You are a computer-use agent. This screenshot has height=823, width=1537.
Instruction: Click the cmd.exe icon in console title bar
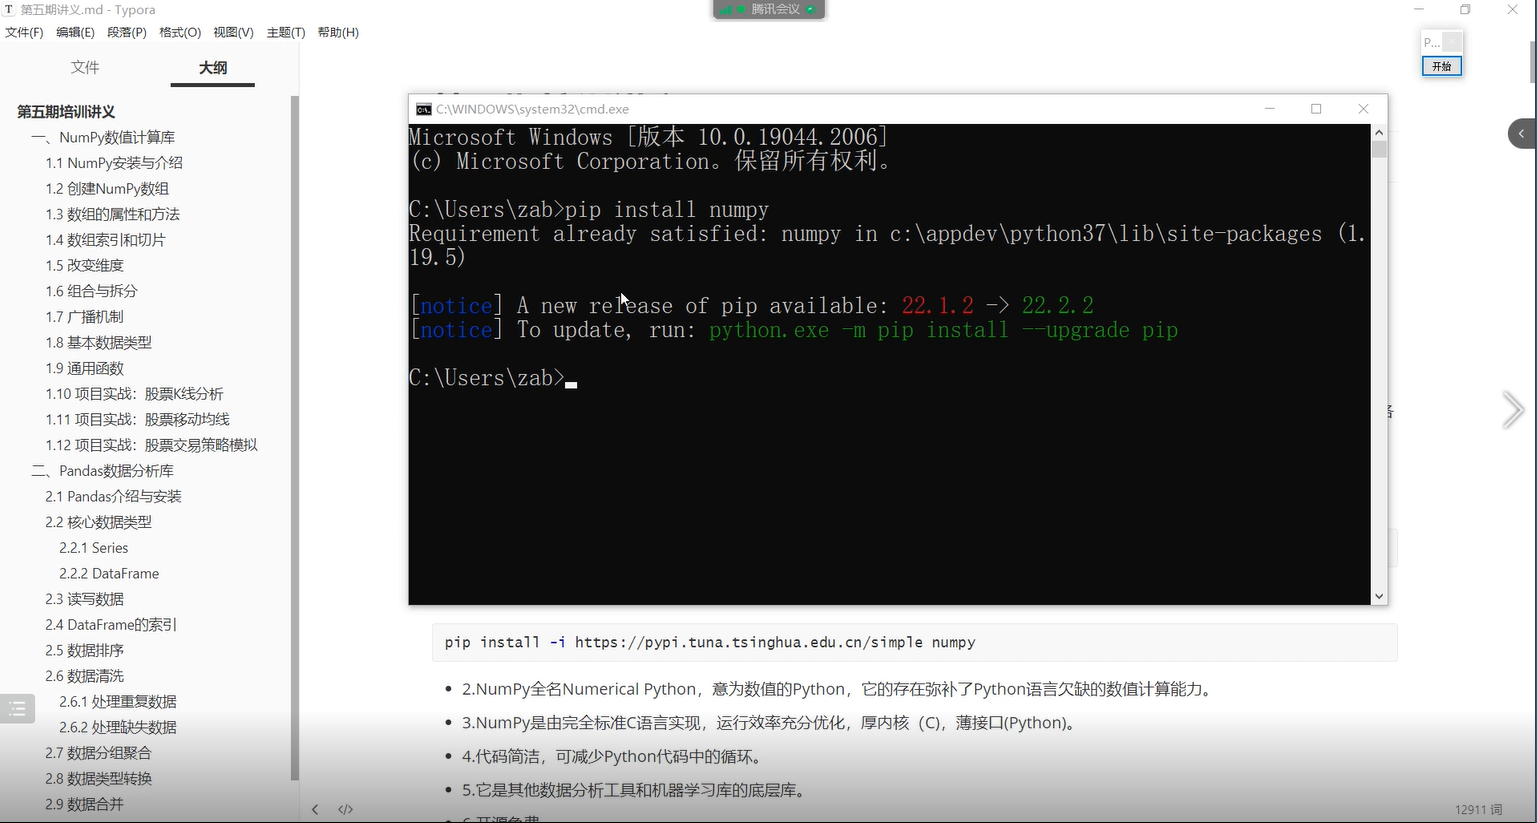(x=422, y=109)
